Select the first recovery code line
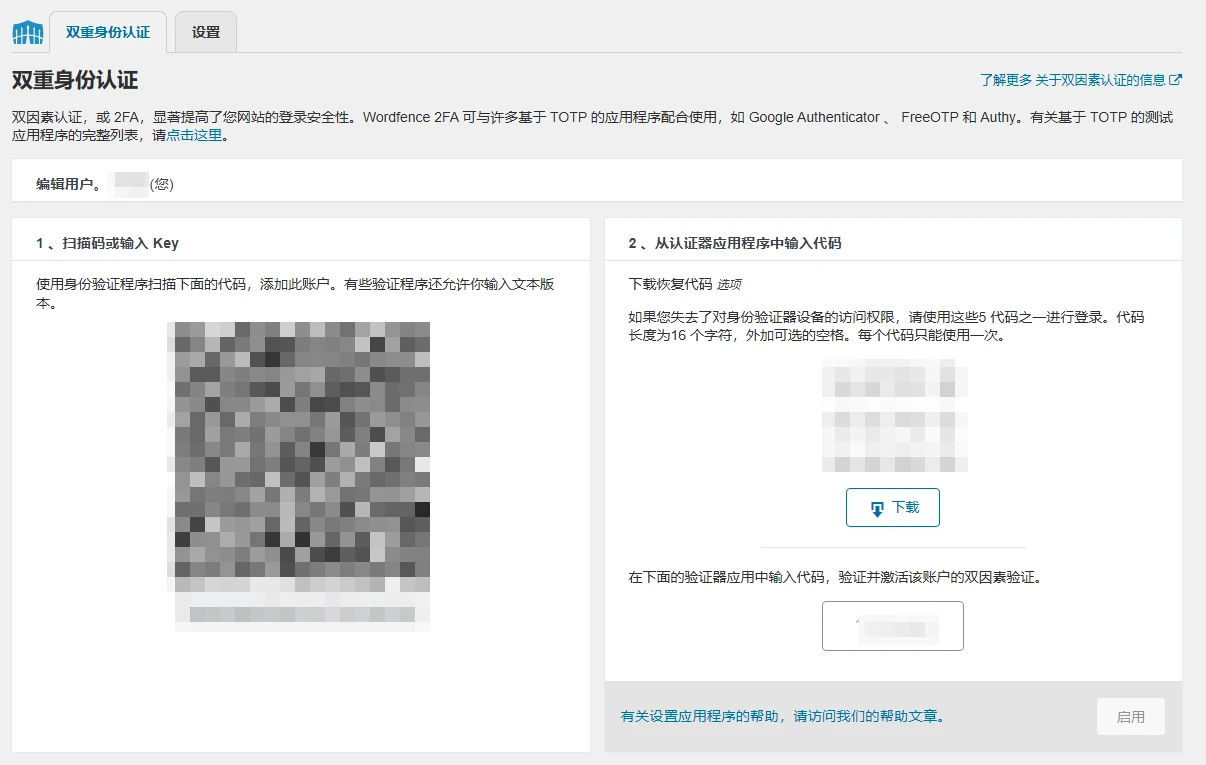The height and width of the screenshot is (765, 1206). [x=893, y=381]
